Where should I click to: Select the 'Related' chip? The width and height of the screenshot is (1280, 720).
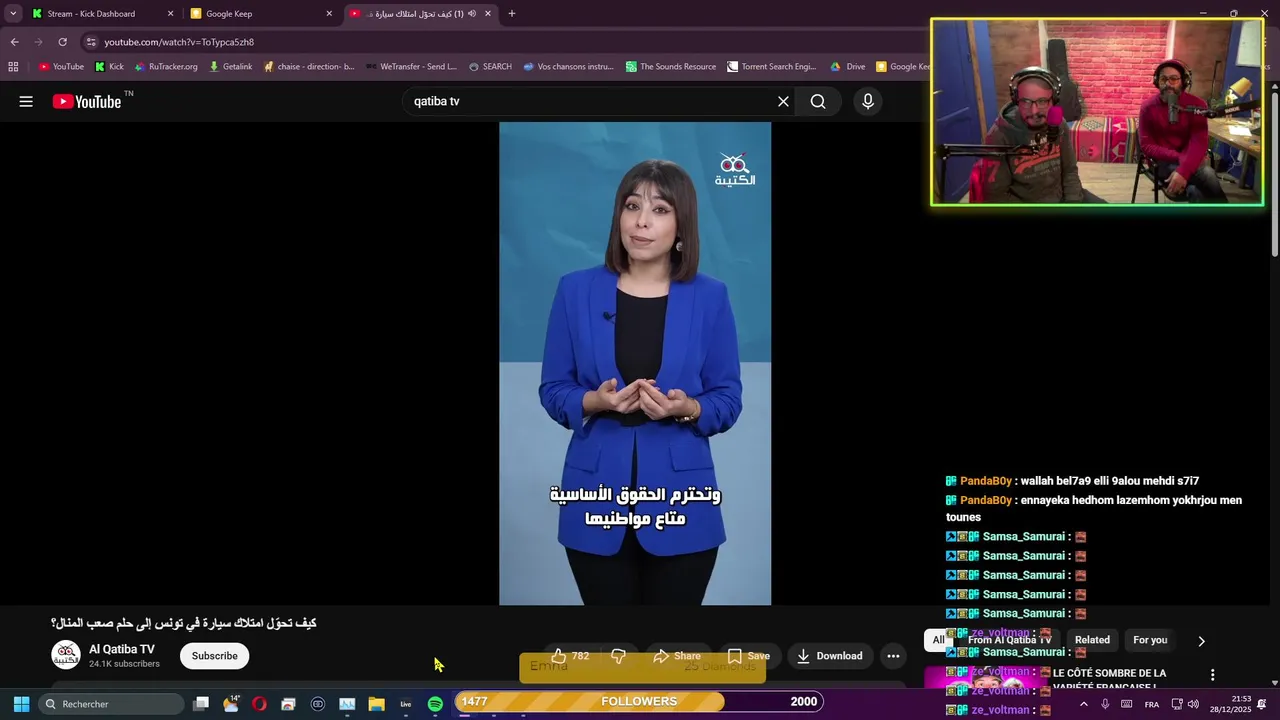(x=1092, y=640)
